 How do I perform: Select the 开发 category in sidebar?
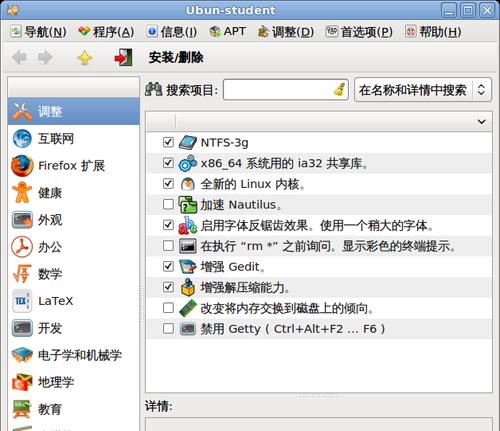[x=73, y=328]
